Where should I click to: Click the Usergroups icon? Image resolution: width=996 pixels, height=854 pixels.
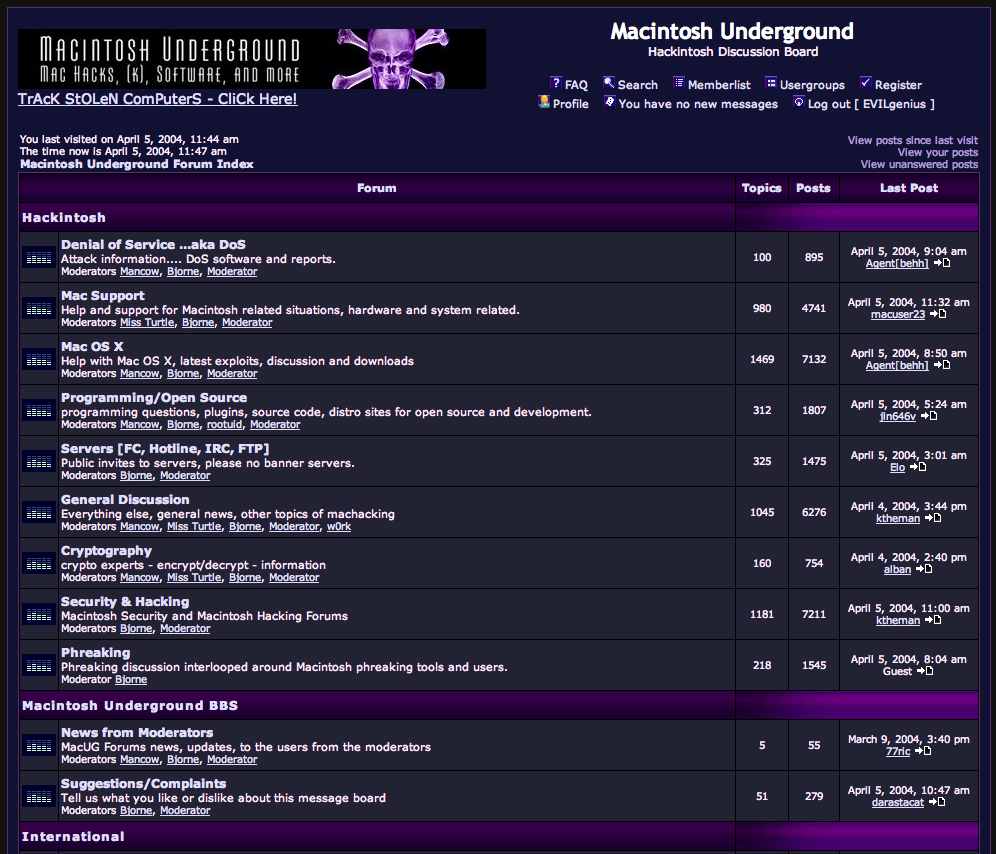click(771, 83)
